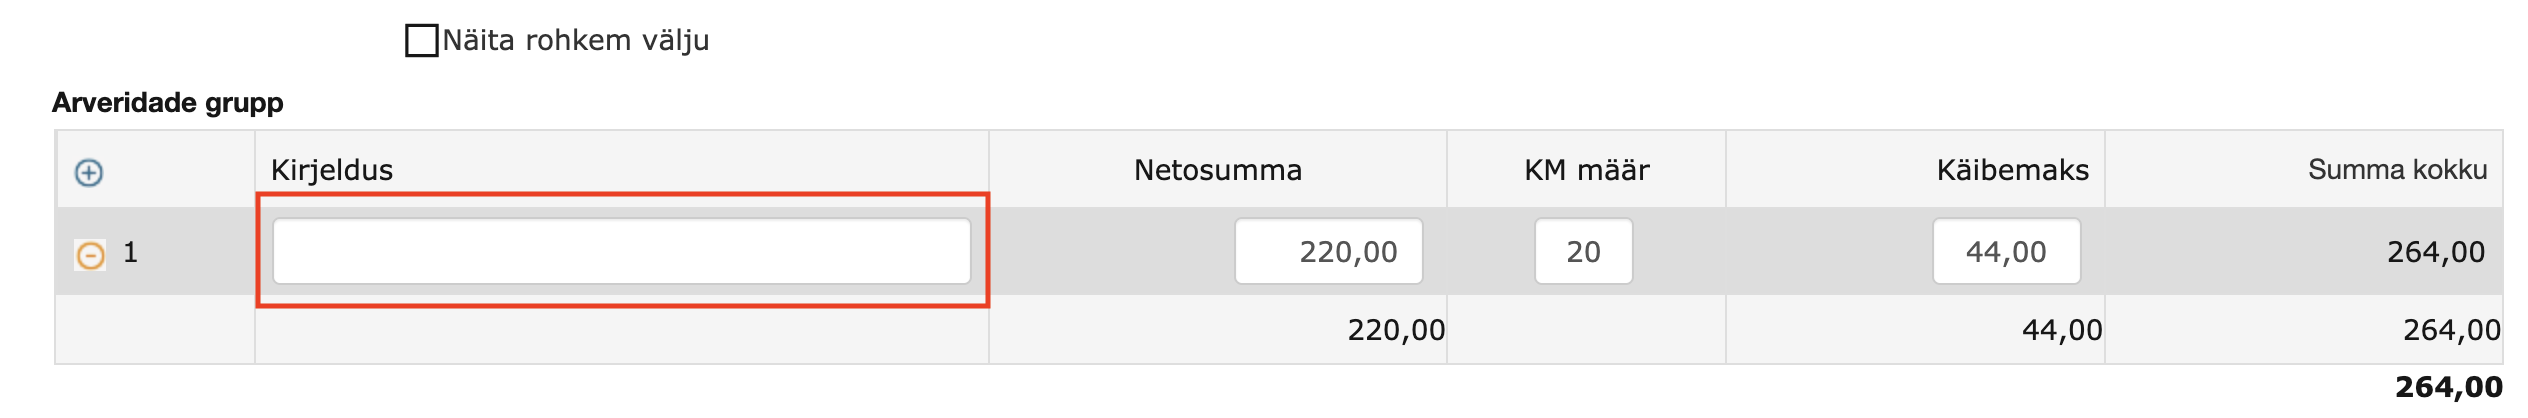Select the Käibemaks field showing 44,00
Screen dimensions: 2528x418
coord(2006,251)
